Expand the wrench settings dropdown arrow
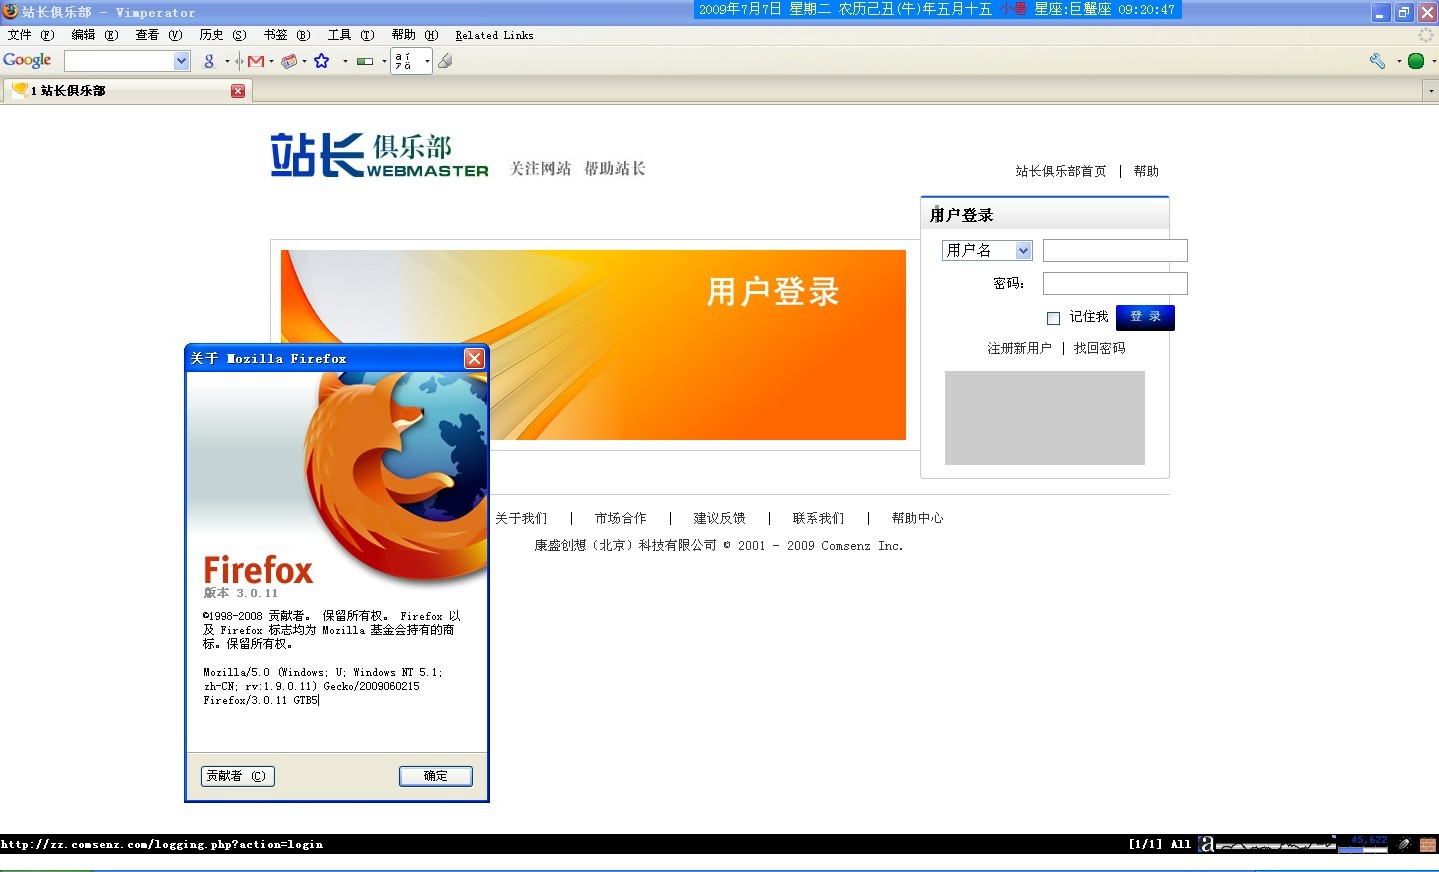The height and width of the screenshot is (872, 1439). [x=1398, y=61]
